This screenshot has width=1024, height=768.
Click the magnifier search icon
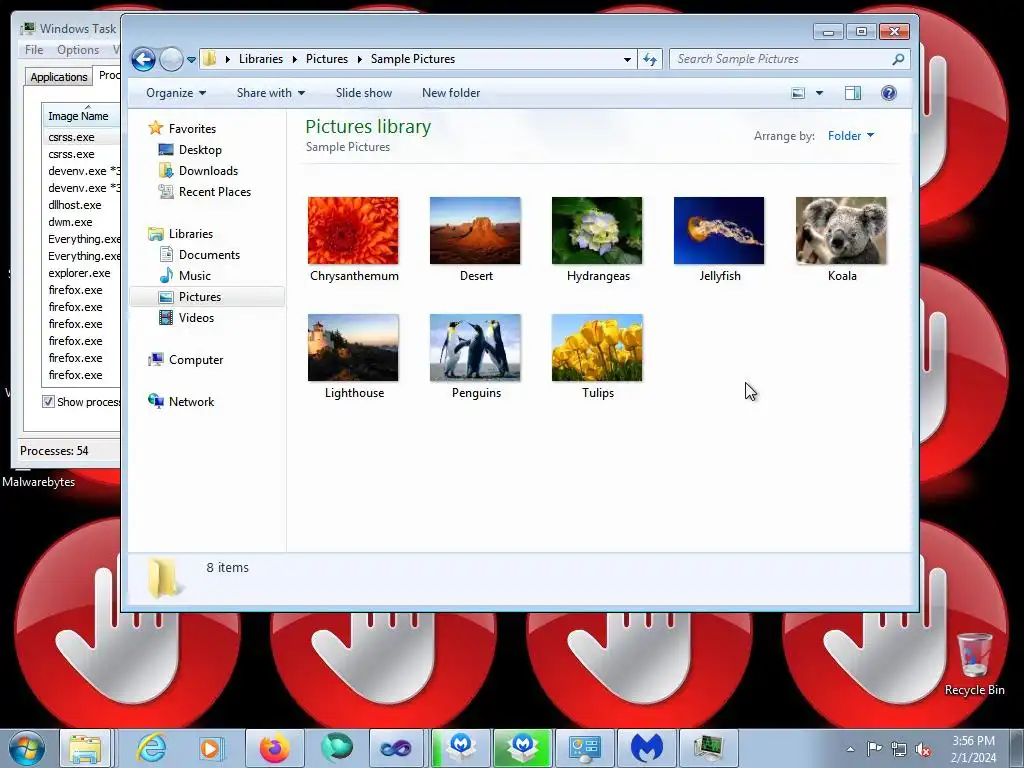click(899, 59)
